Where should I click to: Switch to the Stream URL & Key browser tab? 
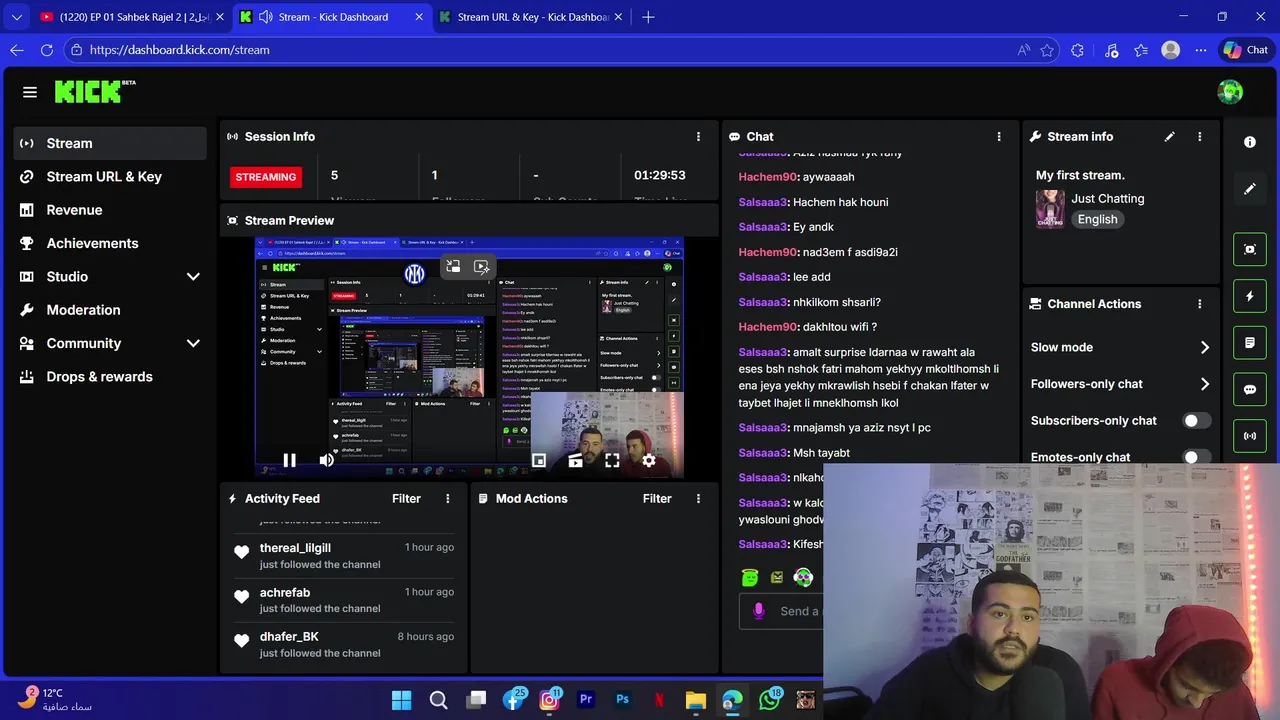533,17
